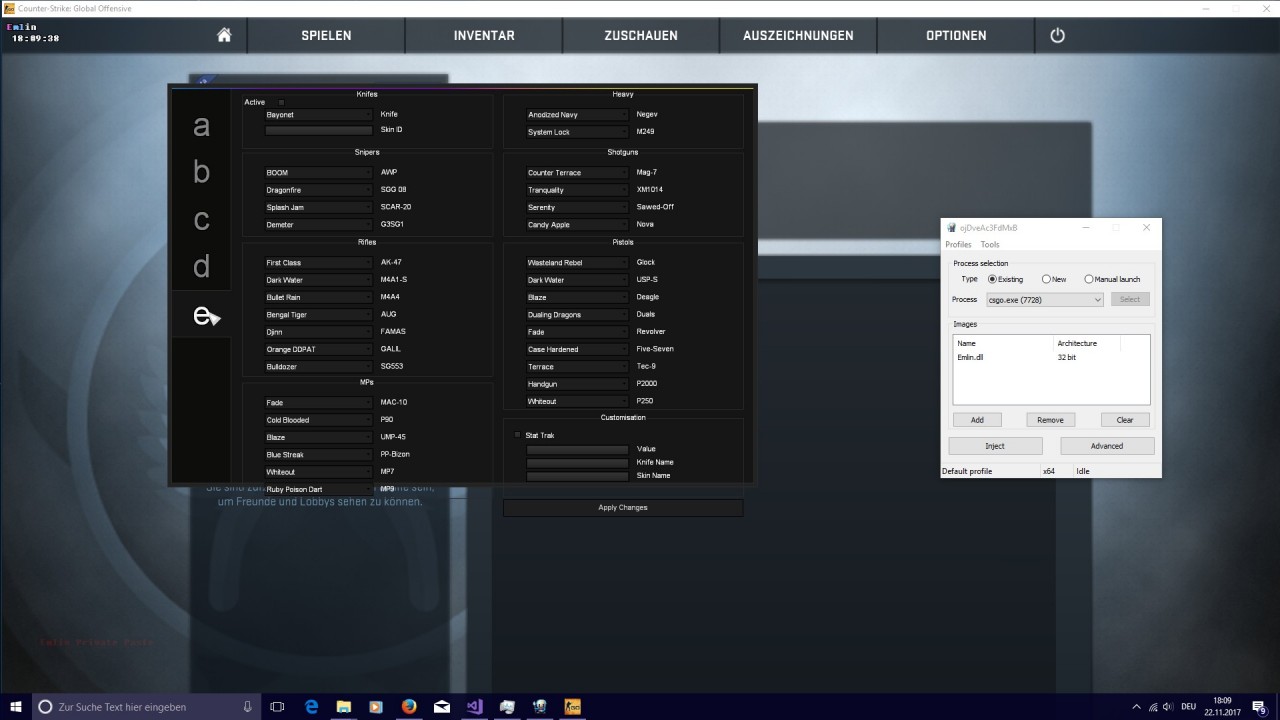Select the Existing process radio button
This screenshot has width=1280, height=720.
click(x=1006, y=279)
